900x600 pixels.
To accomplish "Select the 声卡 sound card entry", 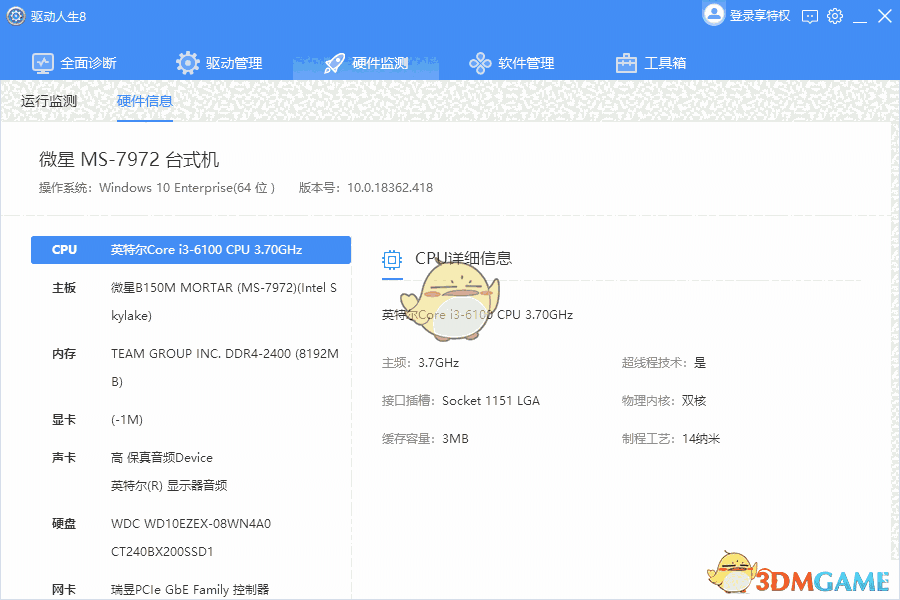I will tap(64, 457).
